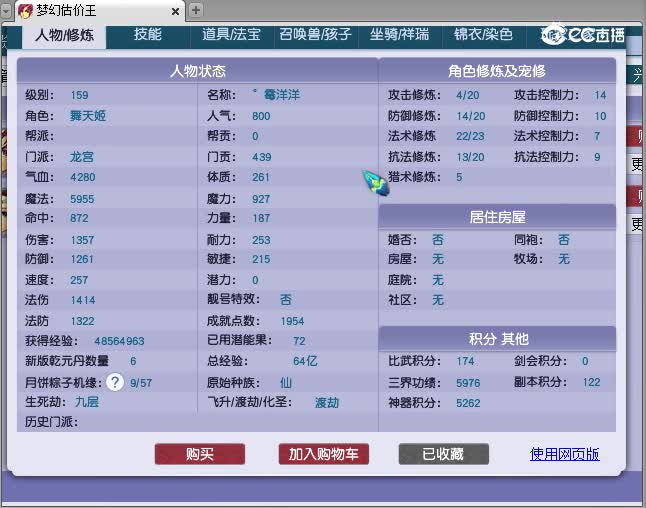The width and height of the screenshot is (646, 508).
Task: Open the 使用网页版 link
Action: pos(564,454)
